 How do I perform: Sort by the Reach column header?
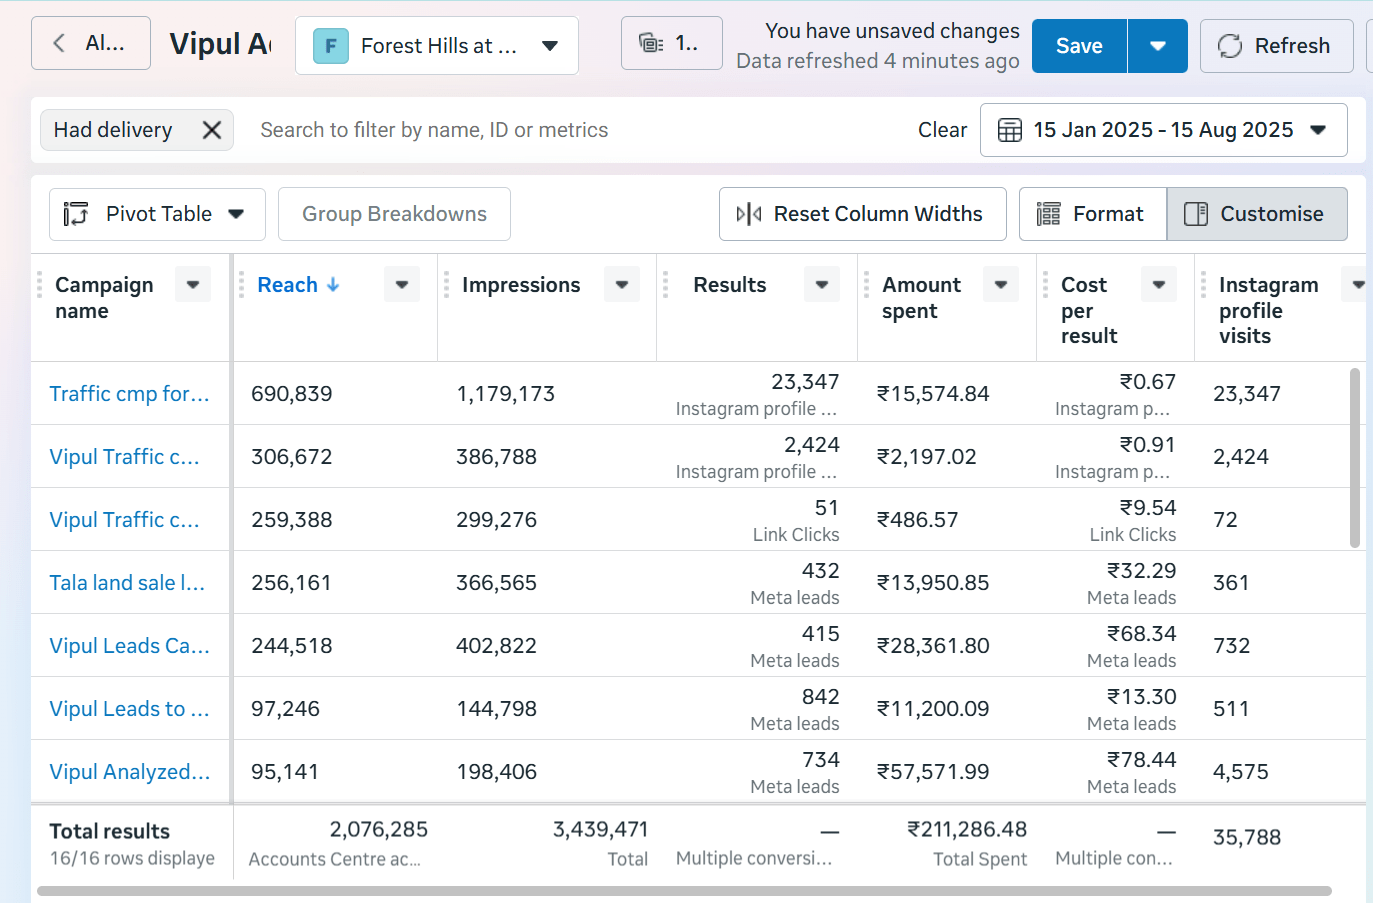point(288,285)
